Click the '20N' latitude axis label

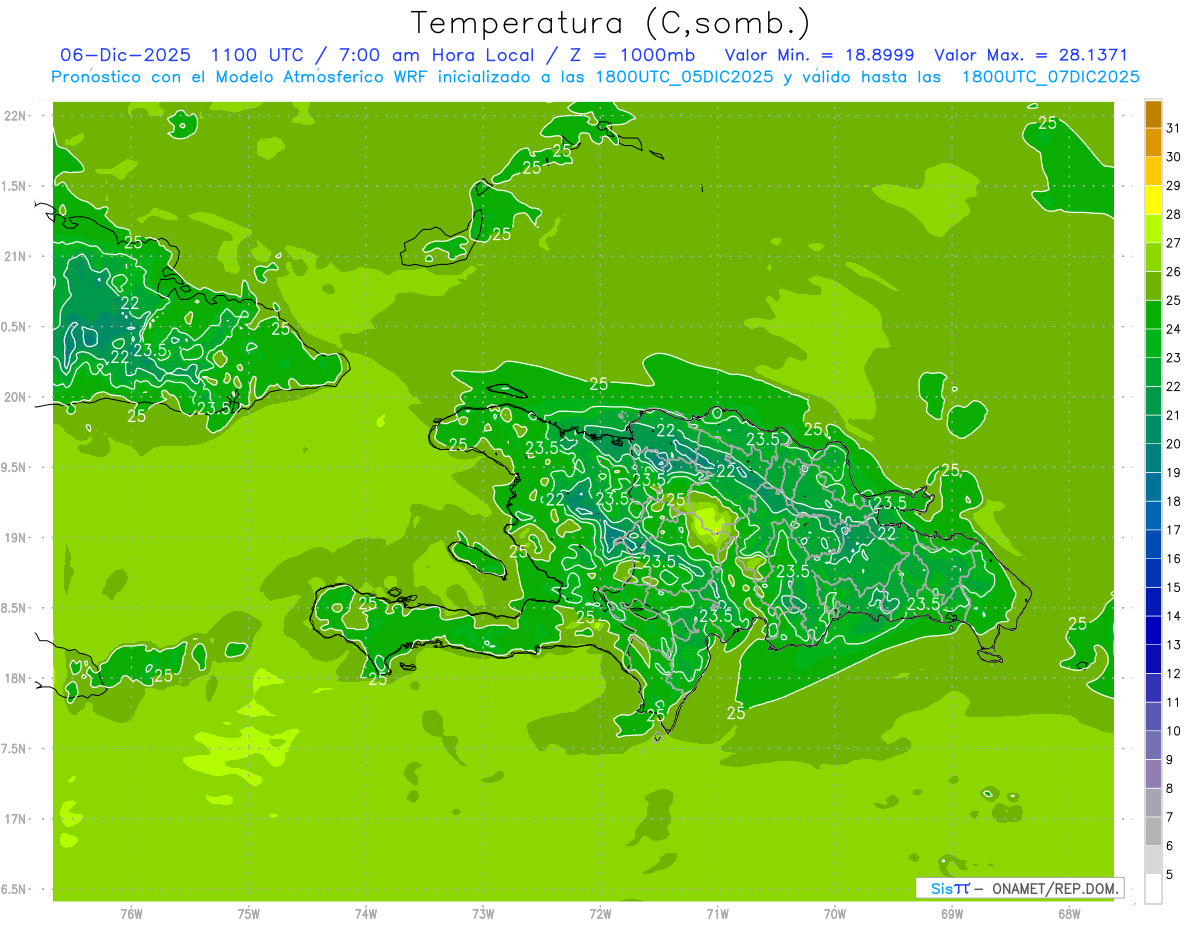pos(16,397)
